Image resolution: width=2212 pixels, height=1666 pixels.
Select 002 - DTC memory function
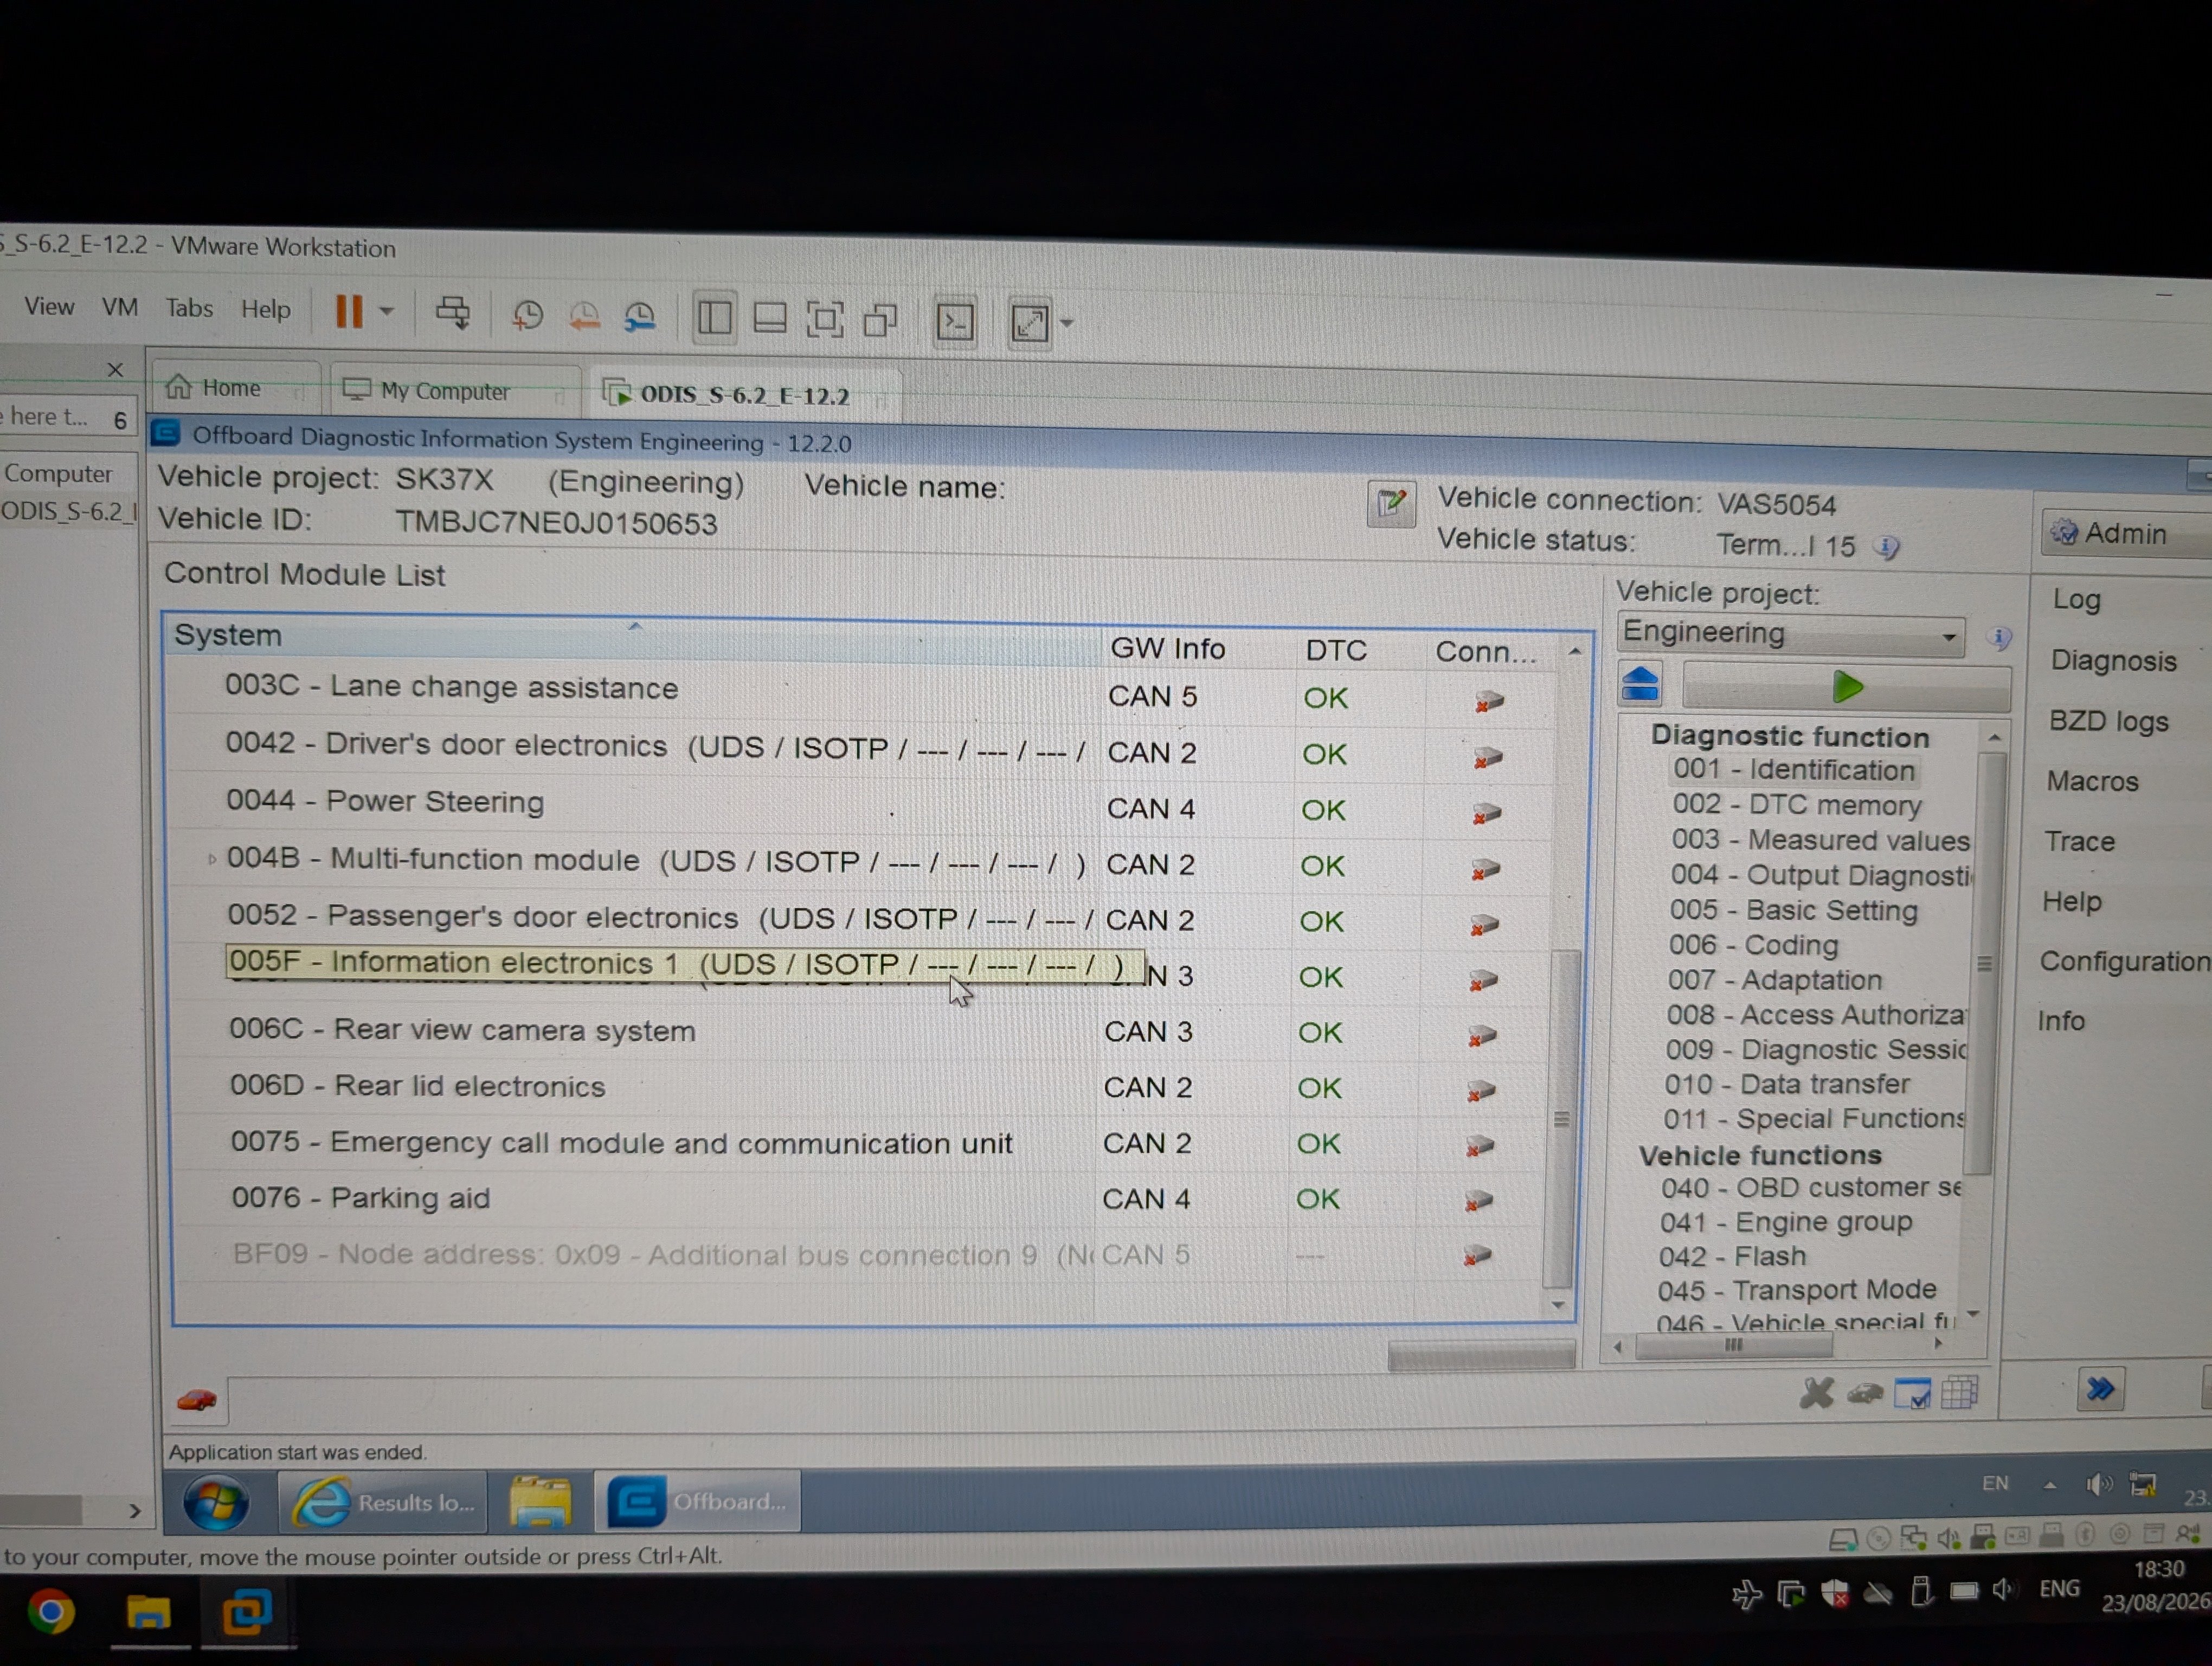click(x=1796, y=805)
